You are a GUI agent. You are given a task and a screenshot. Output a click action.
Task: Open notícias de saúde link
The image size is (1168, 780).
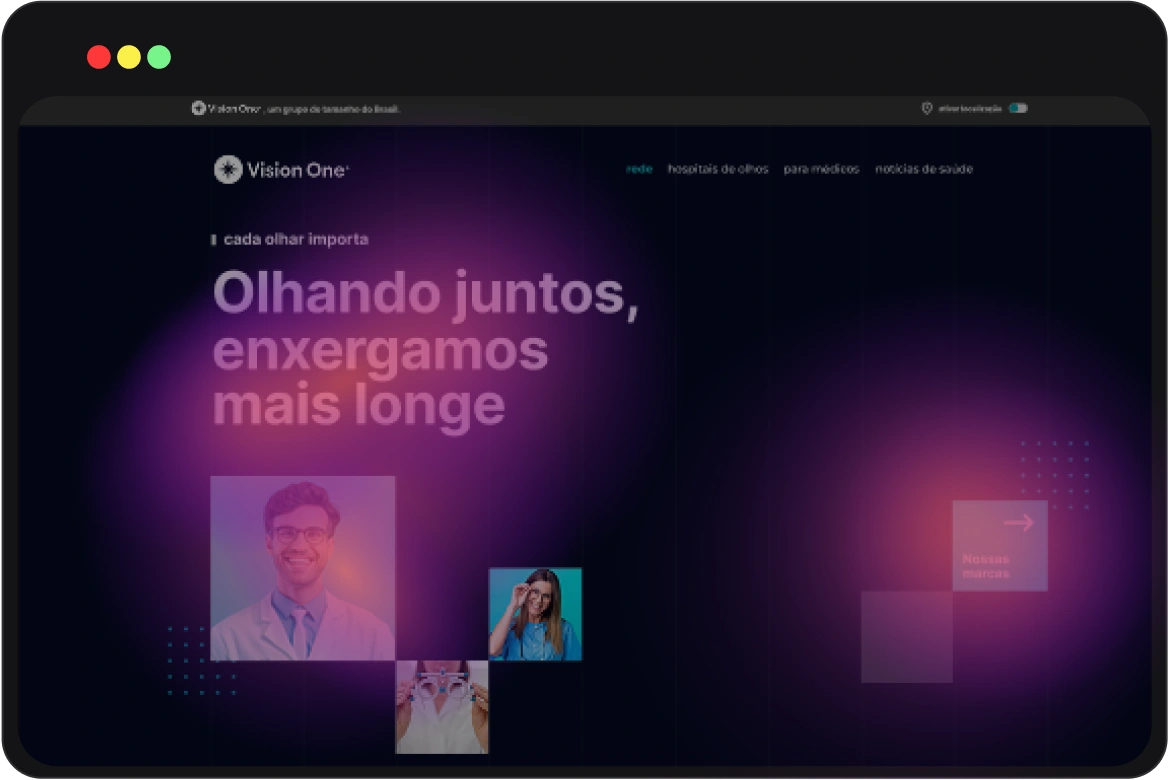tap(924, 169)
